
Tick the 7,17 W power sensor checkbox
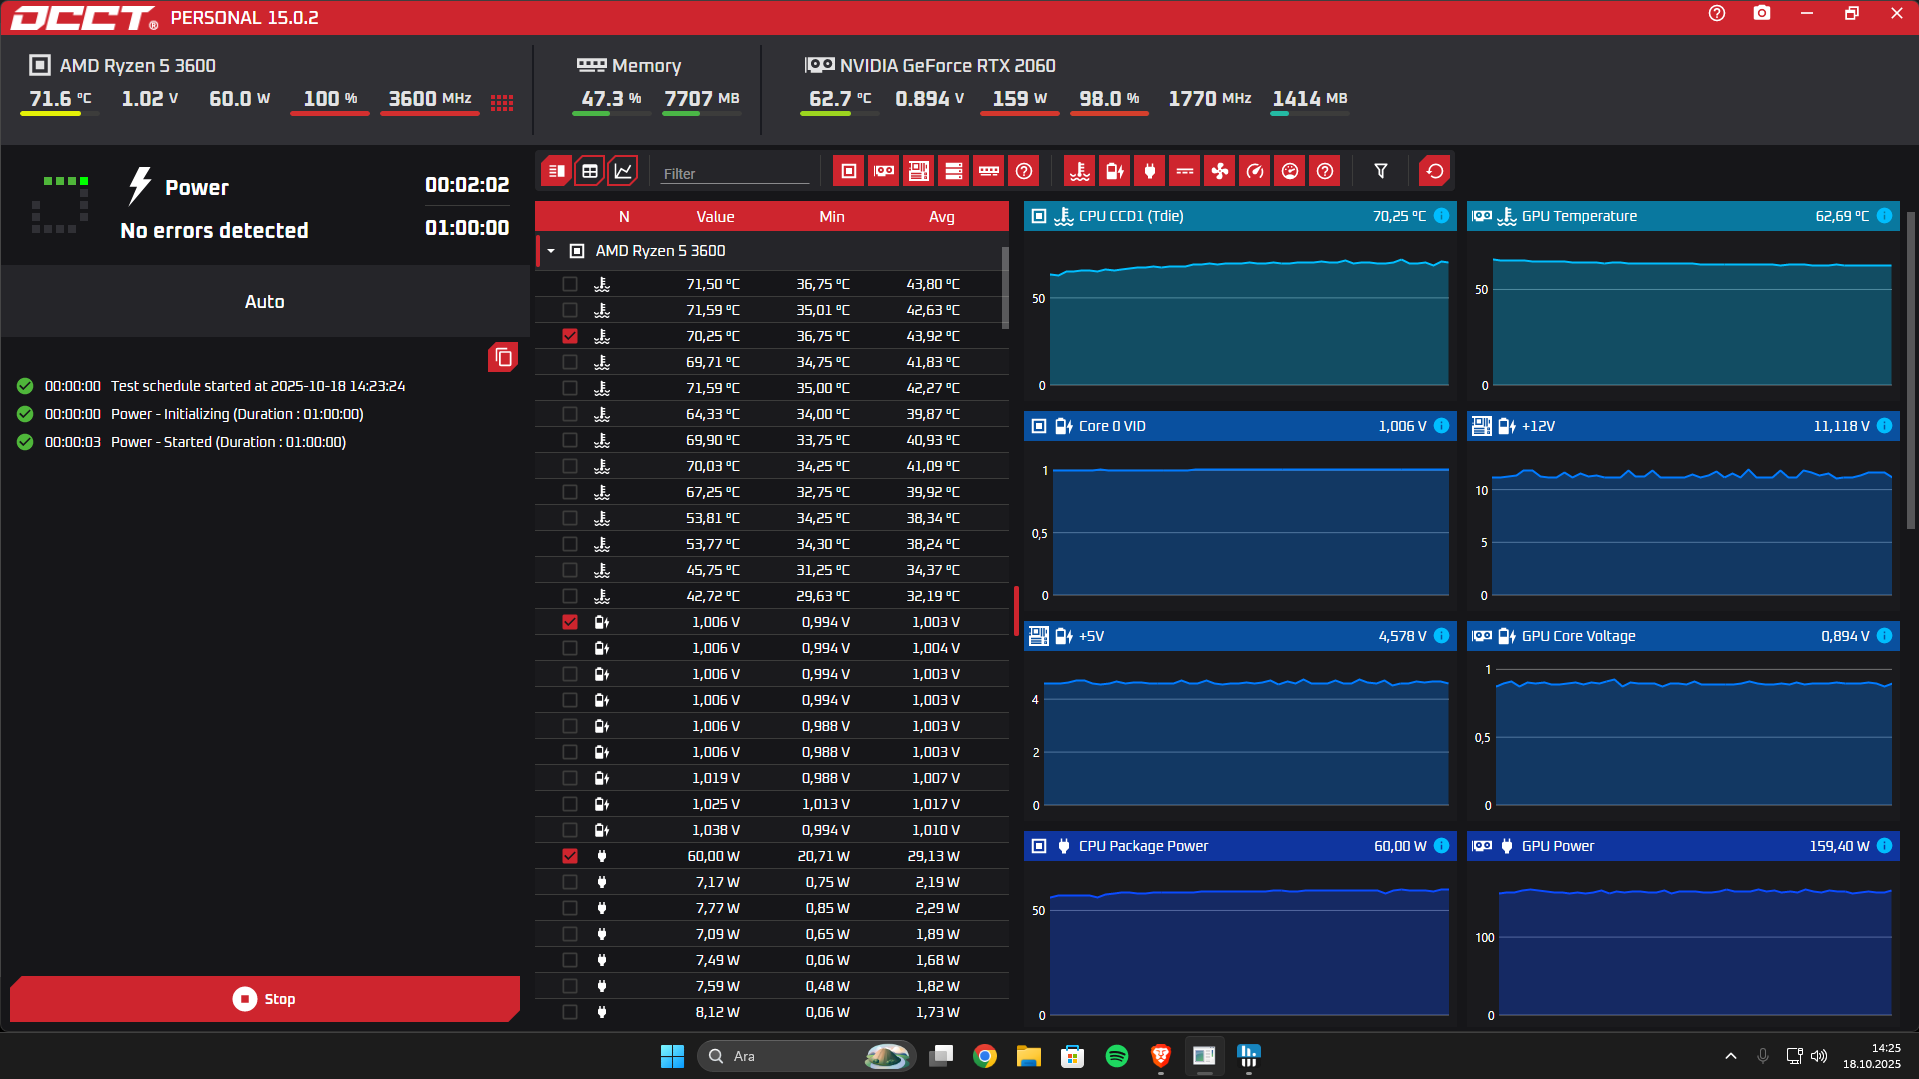(x=570, y=882)
